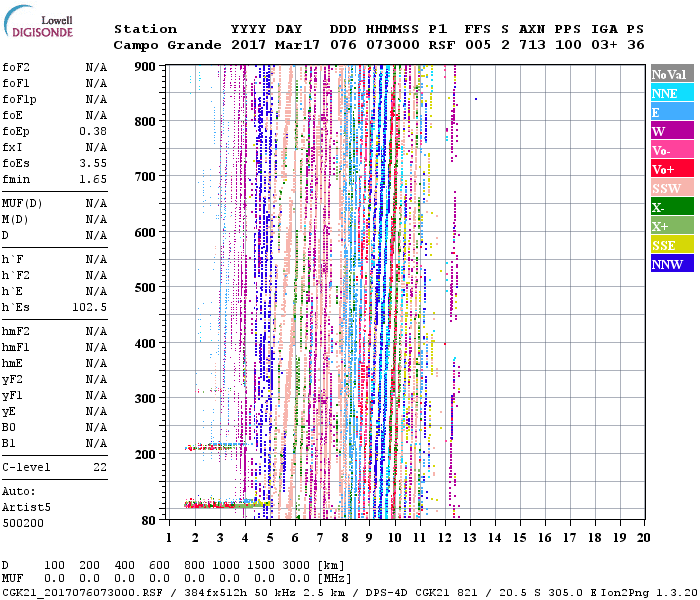Click the Lowell Digisonde logo
The height and width of the screenshot is (600, 700).
point(38,22)
